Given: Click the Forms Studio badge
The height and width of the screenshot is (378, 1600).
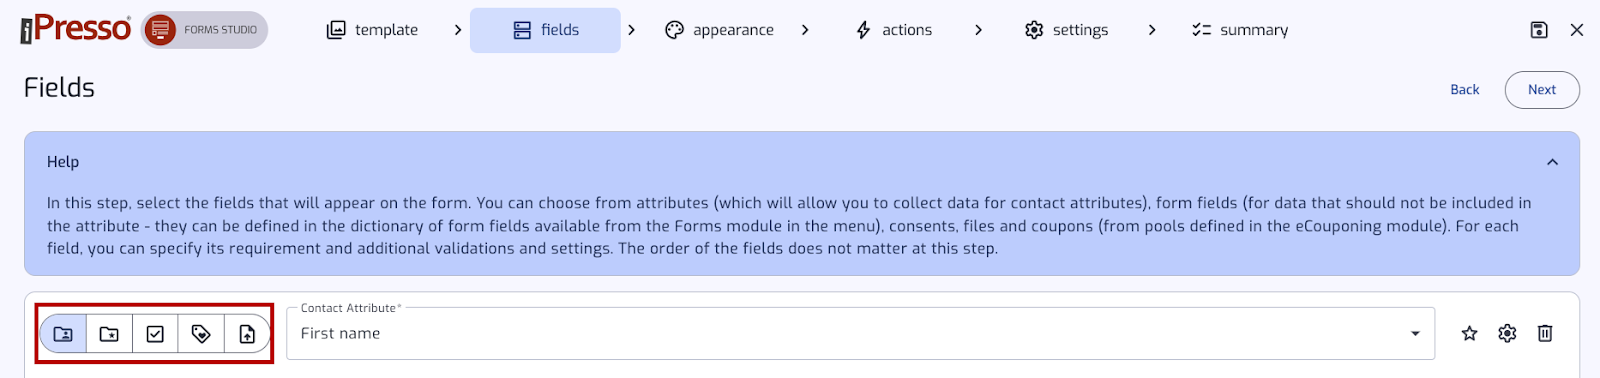Looking at the screenshot, I should coord(205,30).
